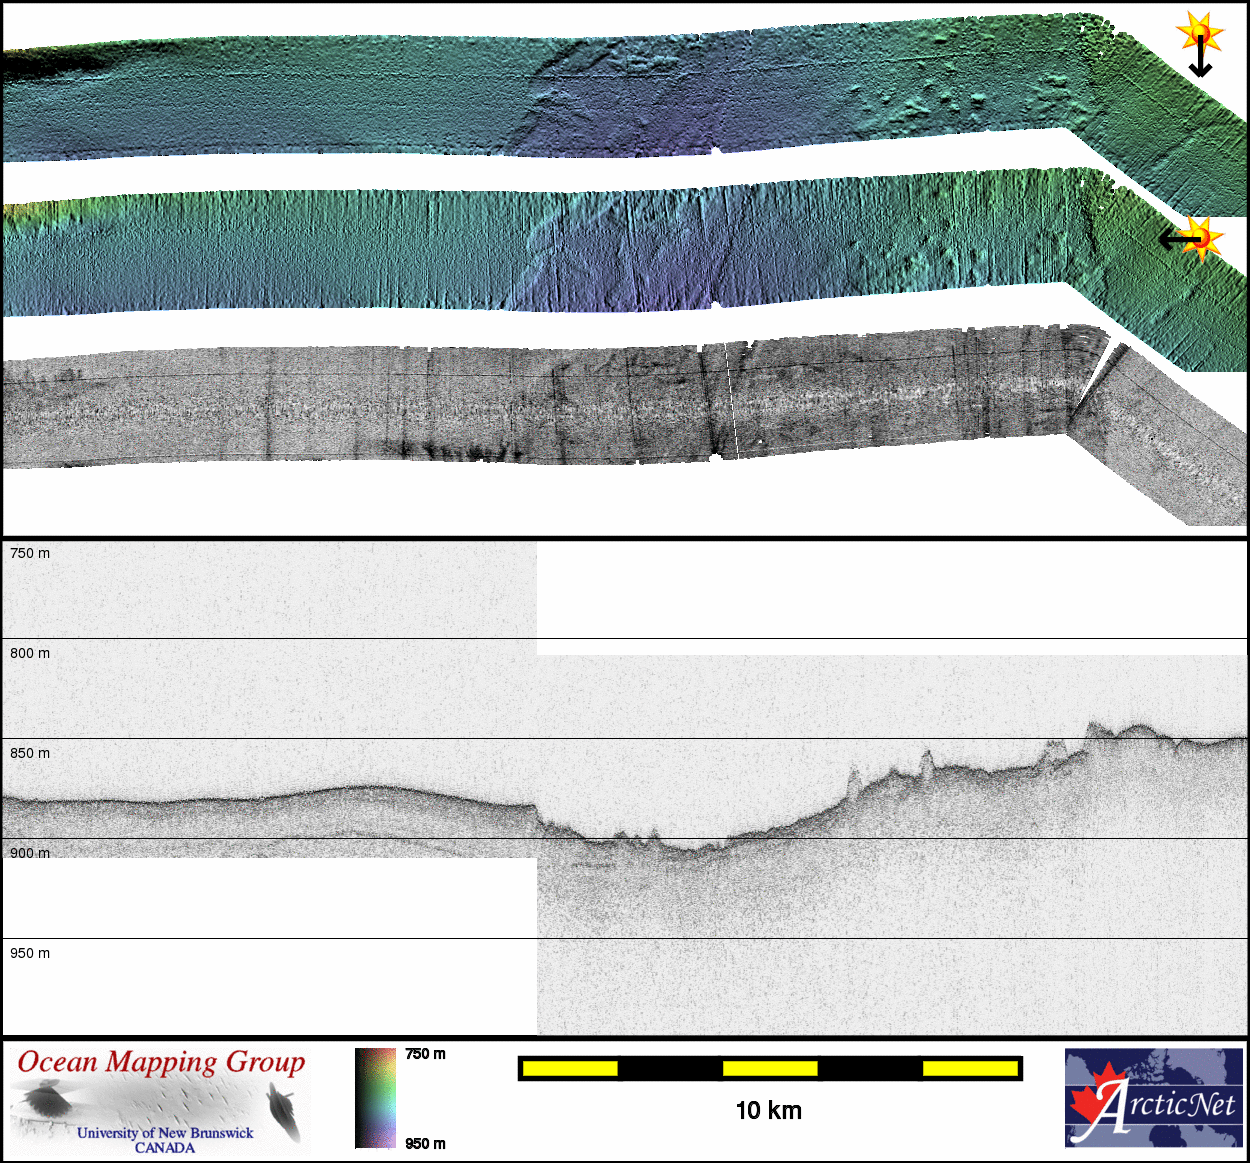
Task: Click the rightmost yellow segment of scale bar
Action: [969, 1069]
